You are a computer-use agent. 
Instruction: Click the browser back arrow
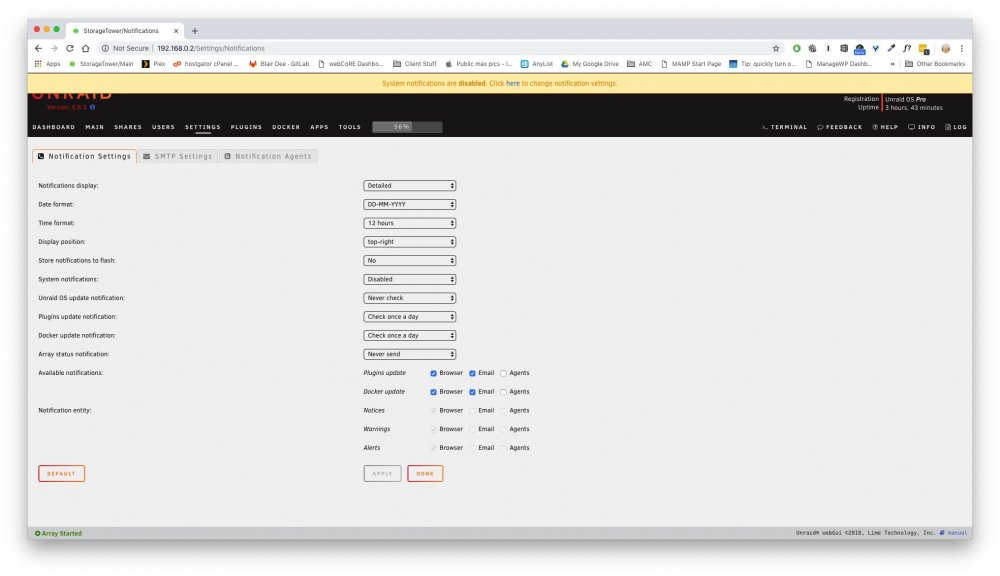pos(38,48)
